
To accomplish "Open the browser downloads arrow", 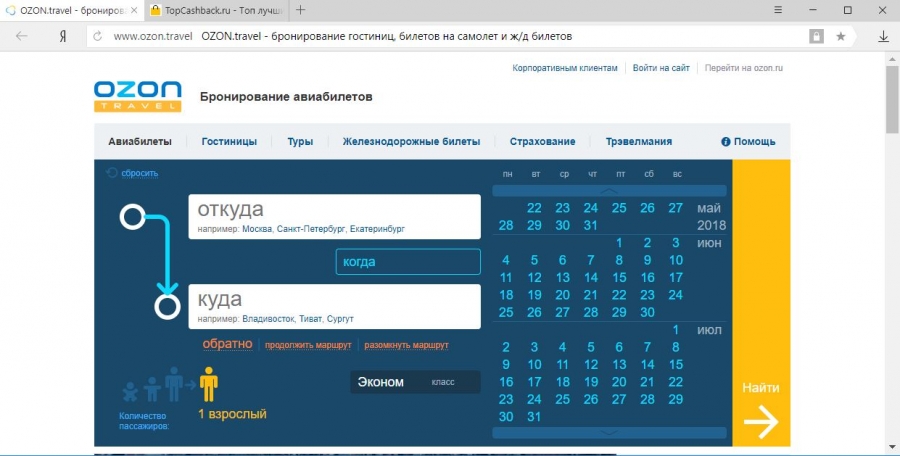I will 883,36.
